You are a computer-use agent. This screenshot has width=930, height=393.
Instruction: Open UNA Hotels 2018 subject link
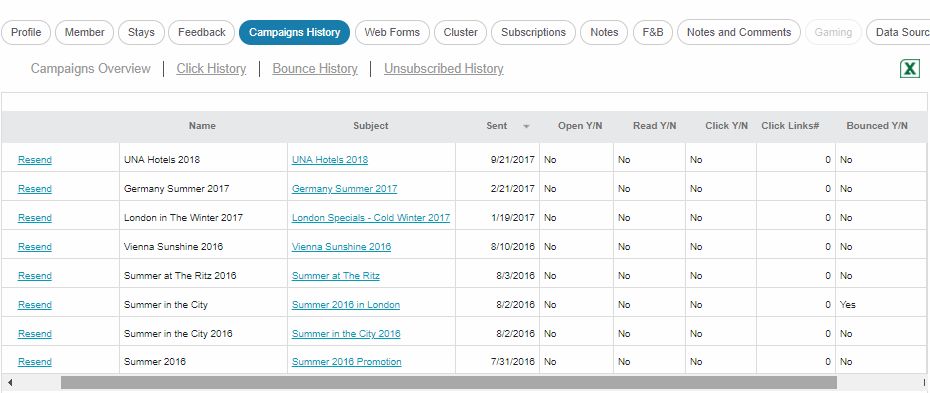point(330,160)
